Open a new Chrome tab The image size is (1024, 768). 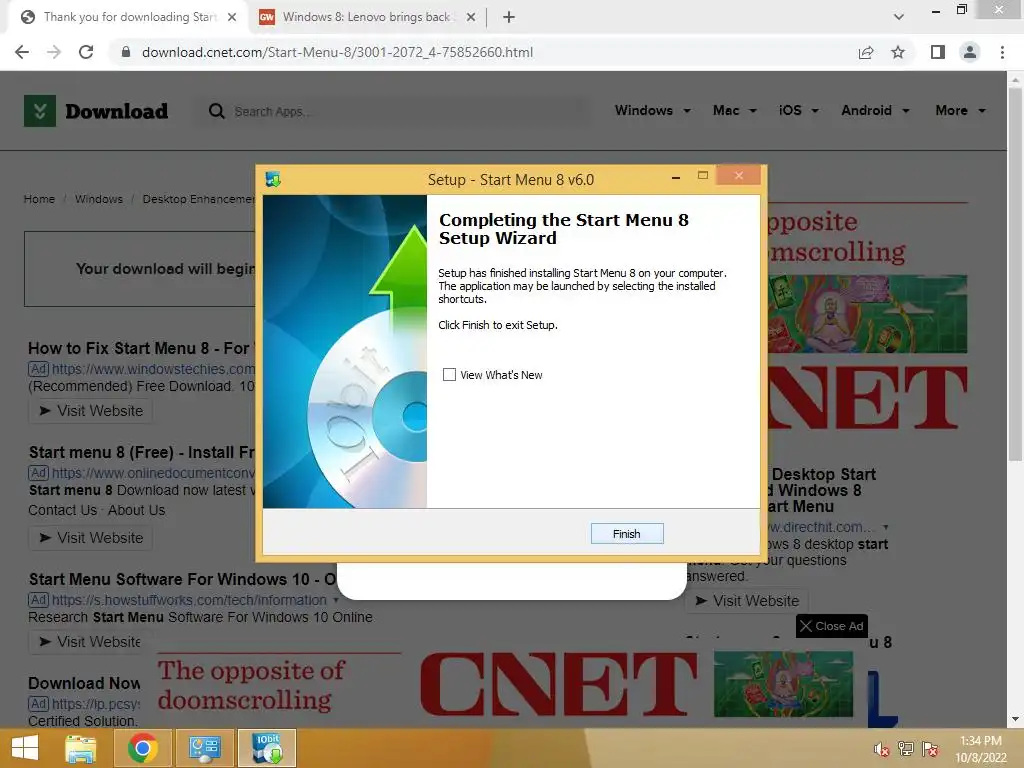(x=509, y=17)
